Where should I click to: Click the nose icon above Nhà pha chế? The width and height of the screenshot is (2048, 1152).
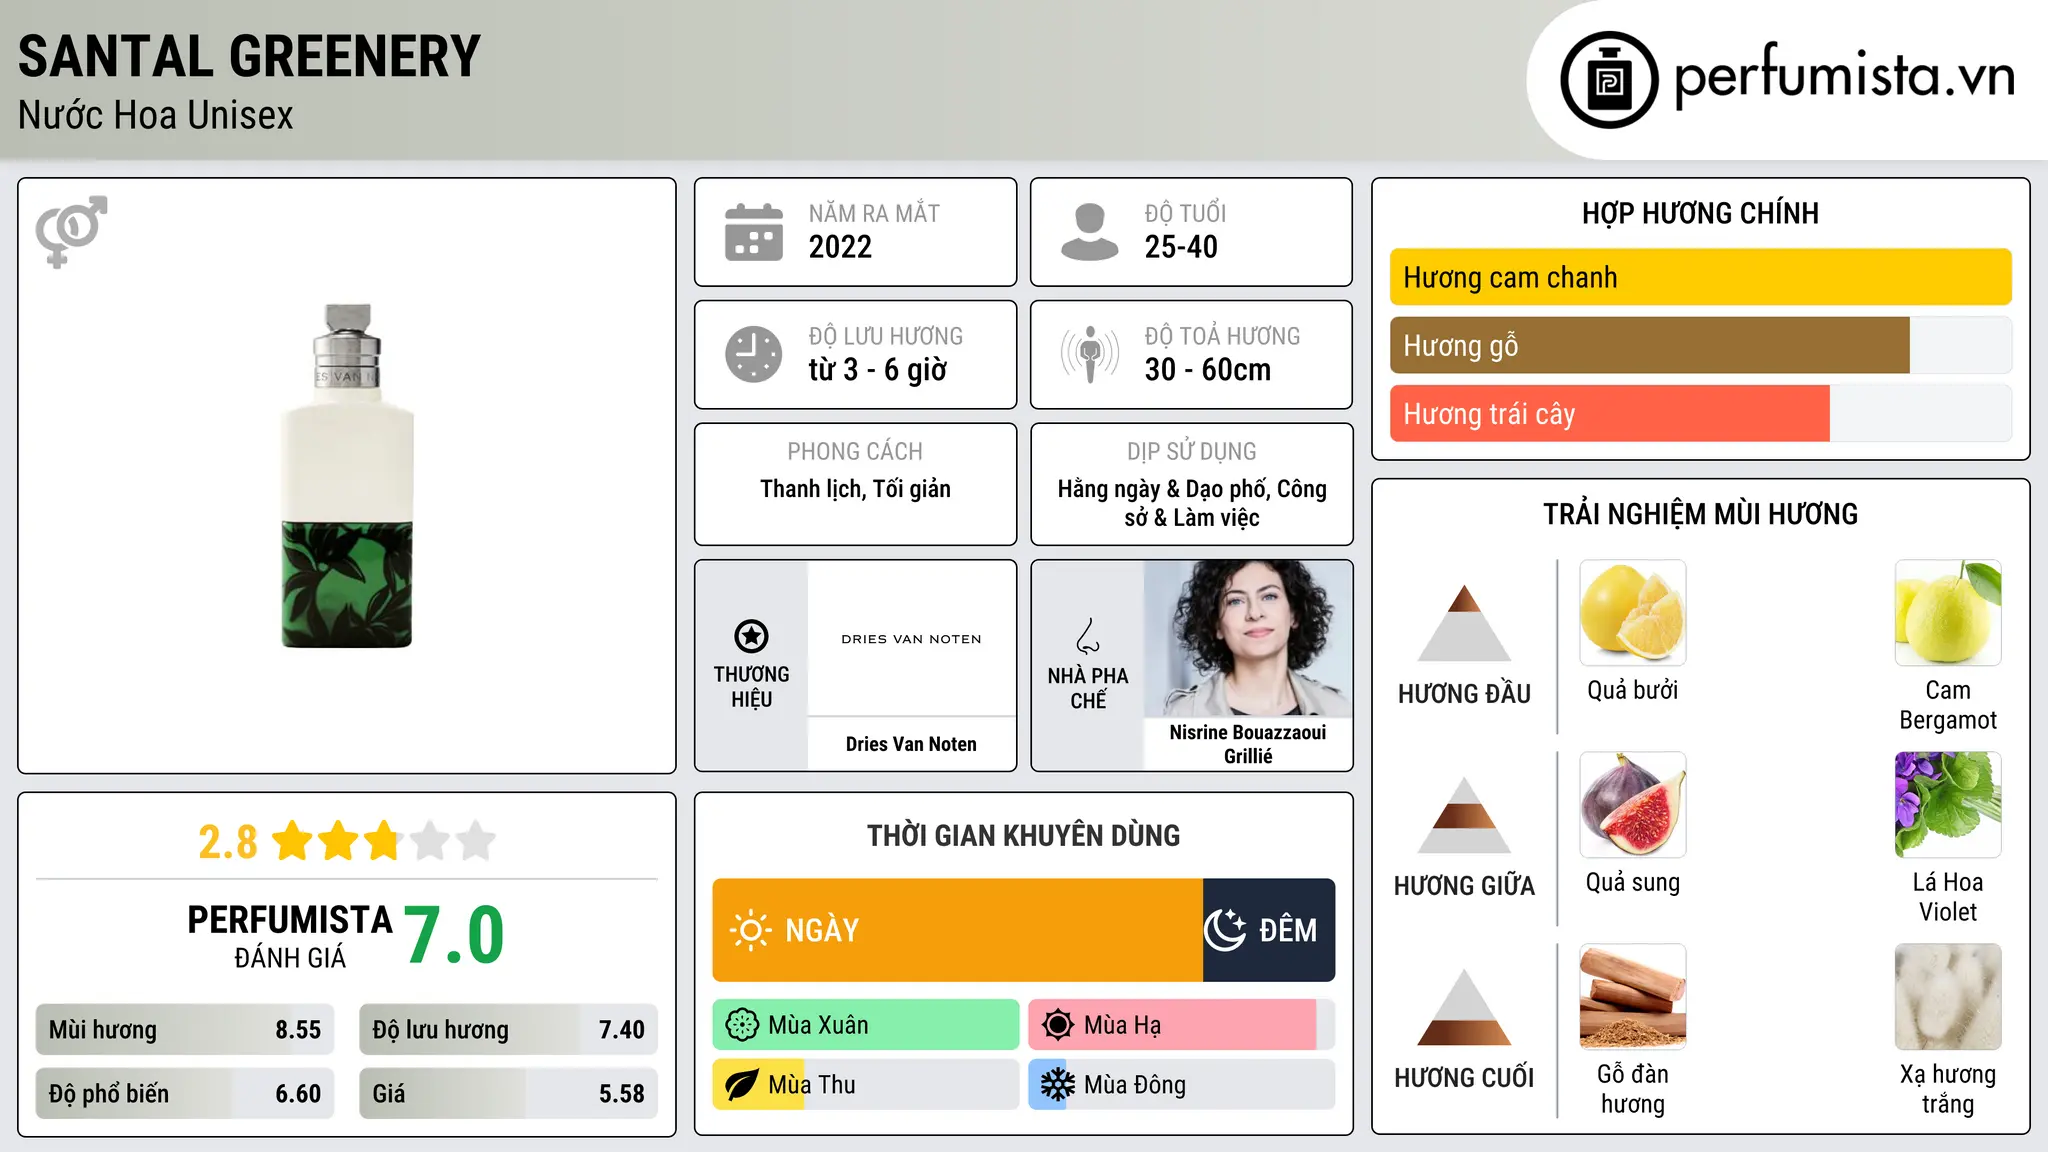coord(1088,636)
